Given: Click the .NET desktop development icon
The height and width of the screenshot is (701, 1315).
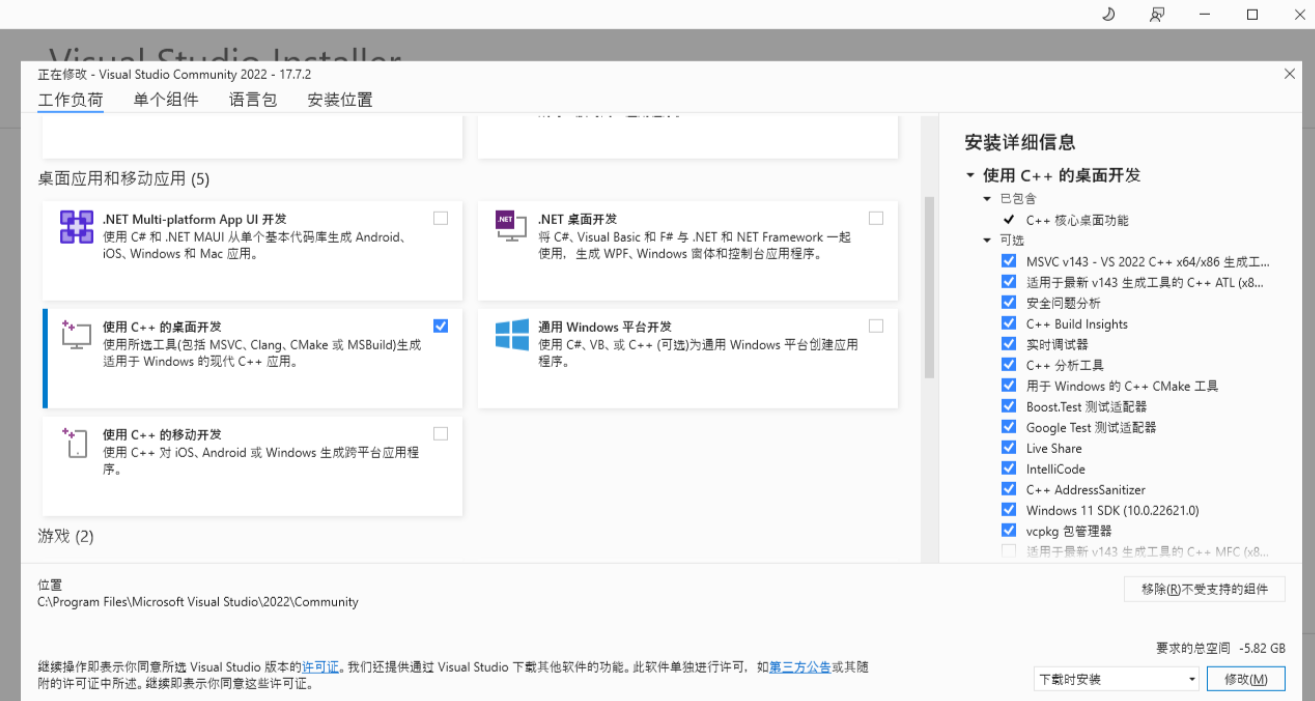Looking at the screenshot, I should 512,226.
